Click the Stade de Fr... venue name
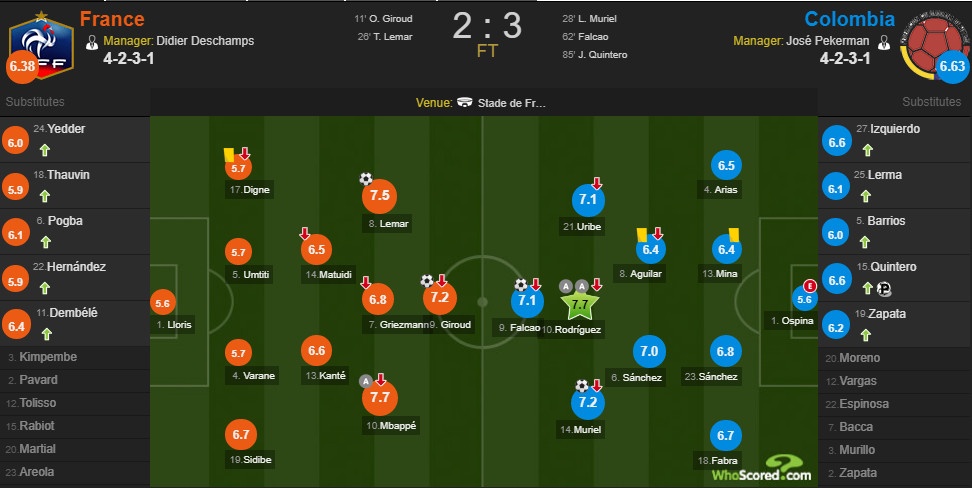This screenshot has height=488, width=972. pyautogui.click(x=513, y=103)
